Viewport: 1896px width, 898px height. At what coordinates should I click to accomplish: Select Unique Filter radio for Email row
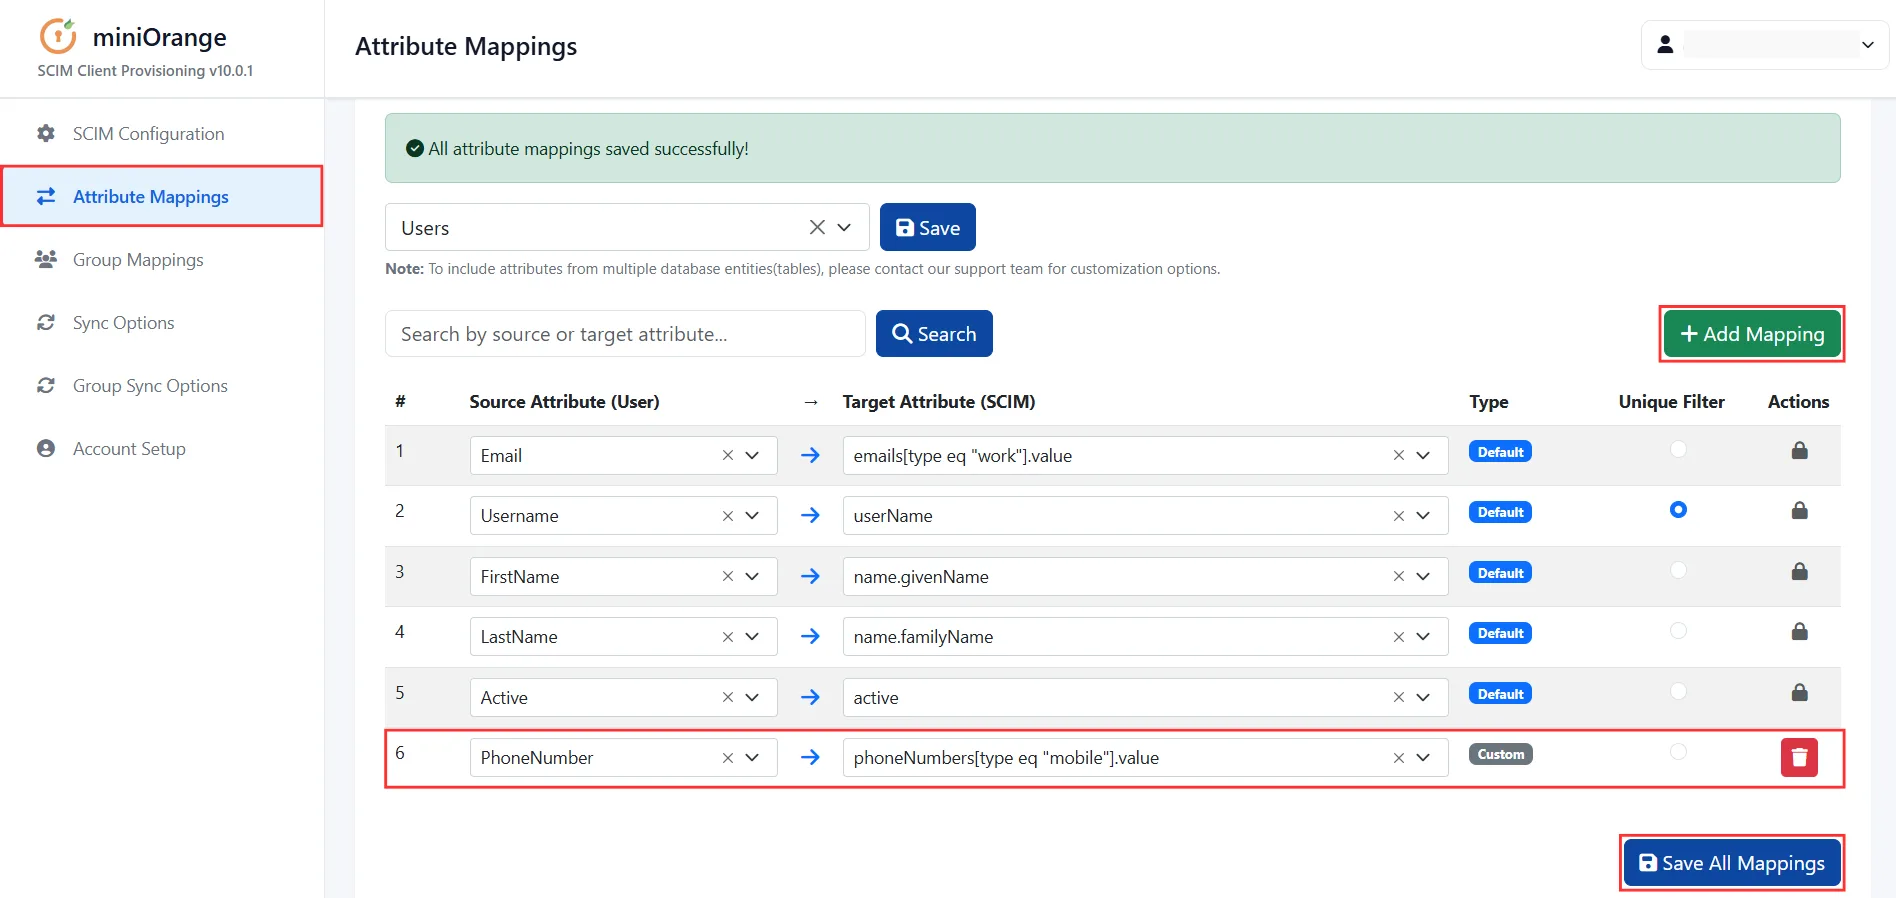click(x=1678, y=449)
